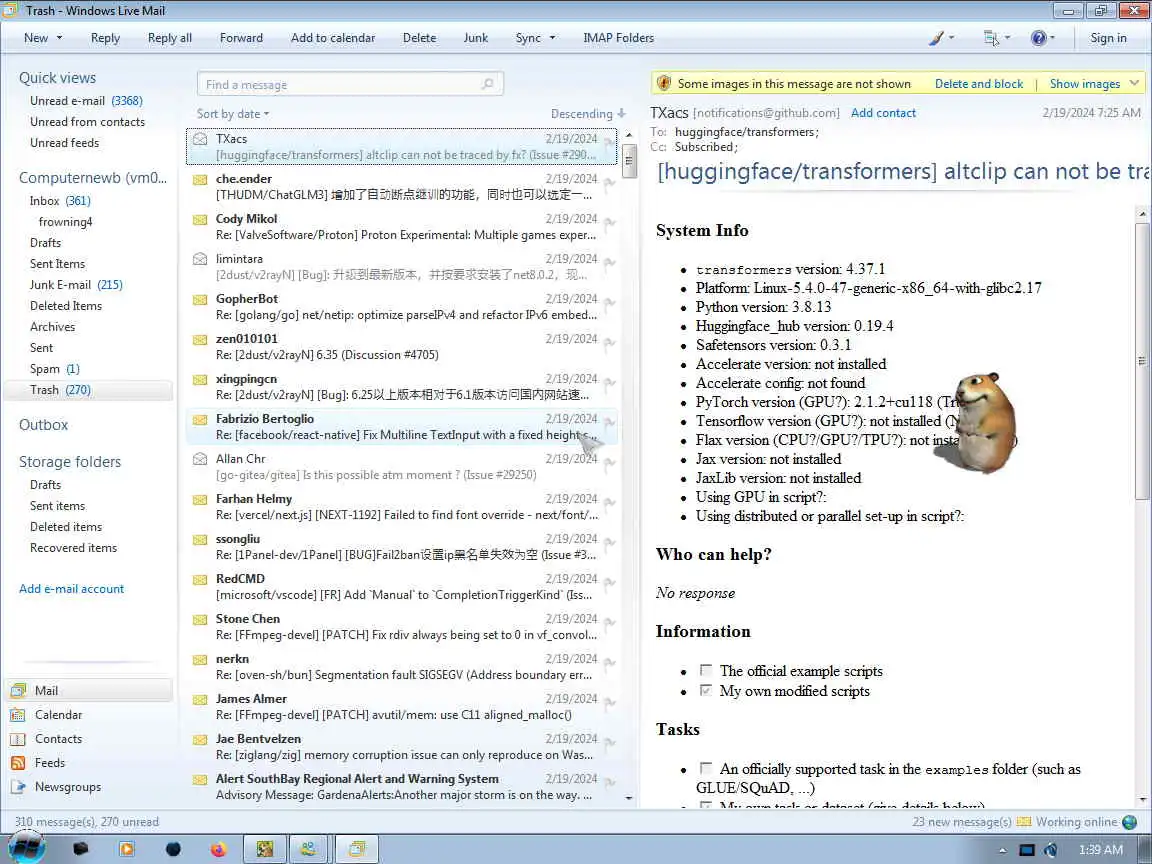Open the Sort by date dropdown
The width and height of the screenshot is (1152, 864).
233,114
